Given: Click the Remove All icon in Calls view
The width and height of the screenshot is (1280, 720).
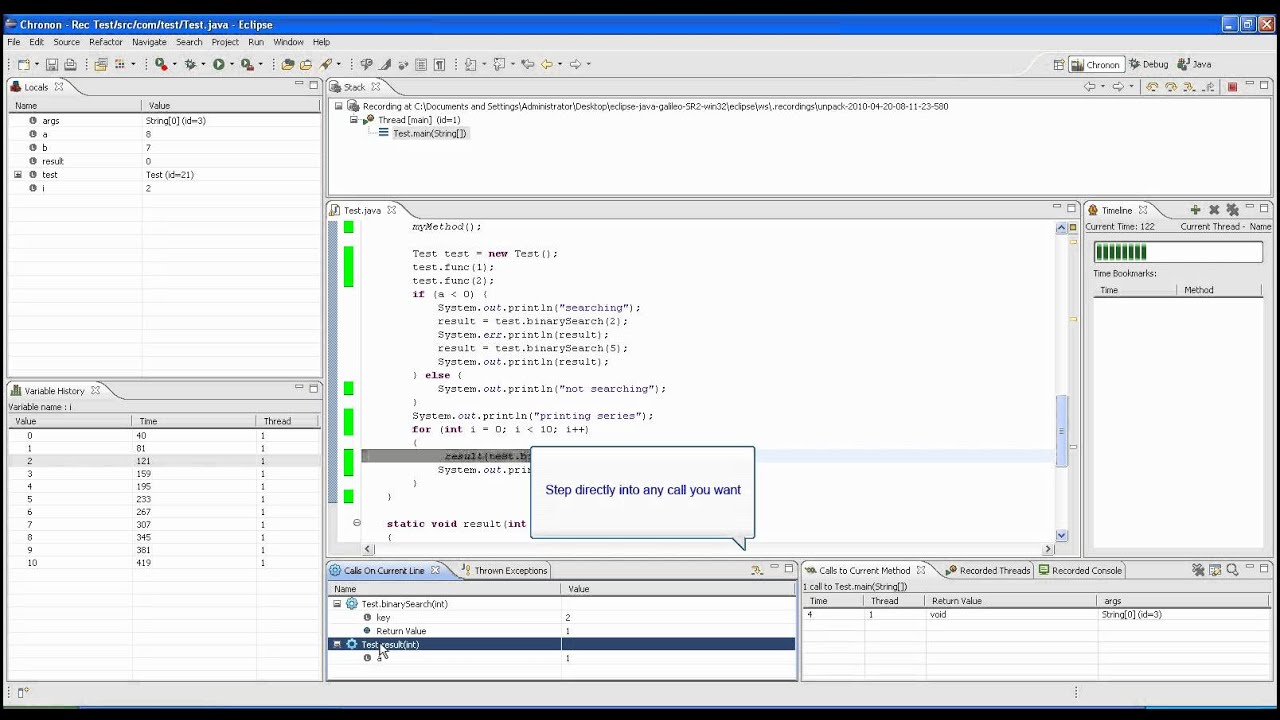Looking at the screenshot, I should [x=1198, y=570].
